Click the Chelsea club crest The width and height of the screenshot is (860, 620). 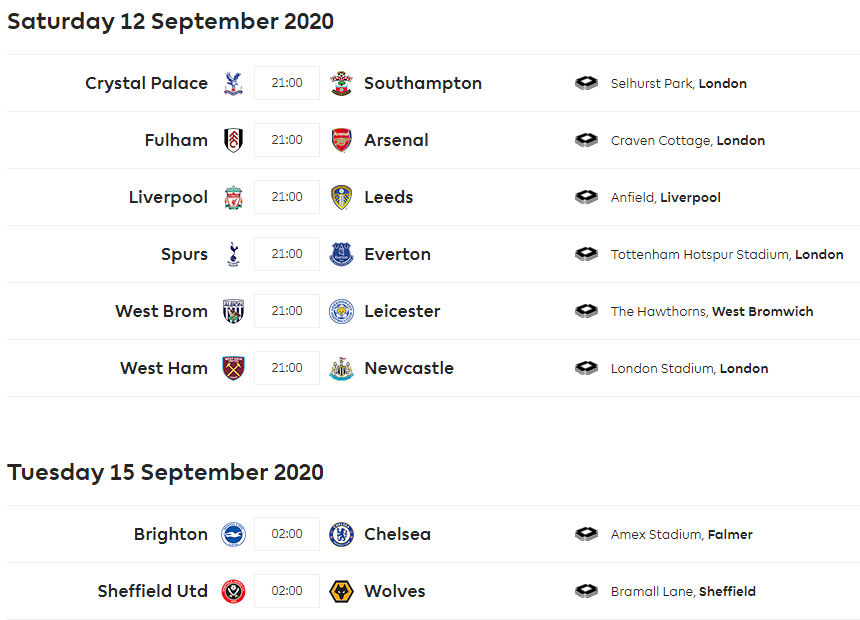pyautogui.click(x=341, y=534)
